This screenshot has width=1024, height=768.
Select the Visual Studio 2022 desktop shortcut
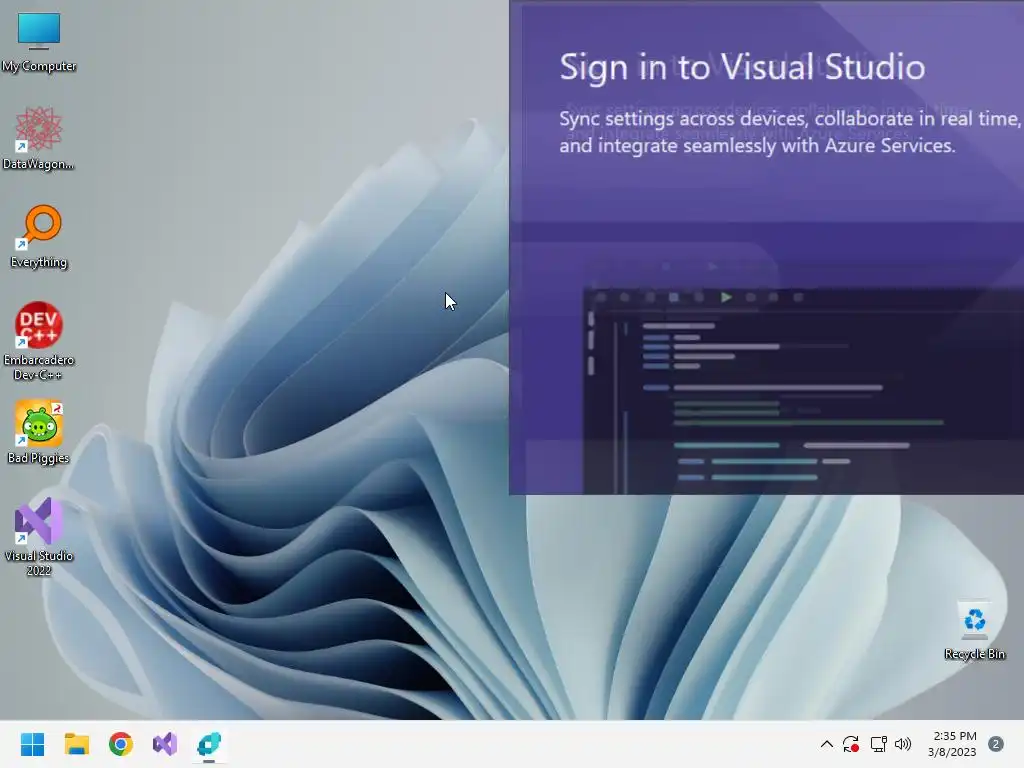click(39, 536)
